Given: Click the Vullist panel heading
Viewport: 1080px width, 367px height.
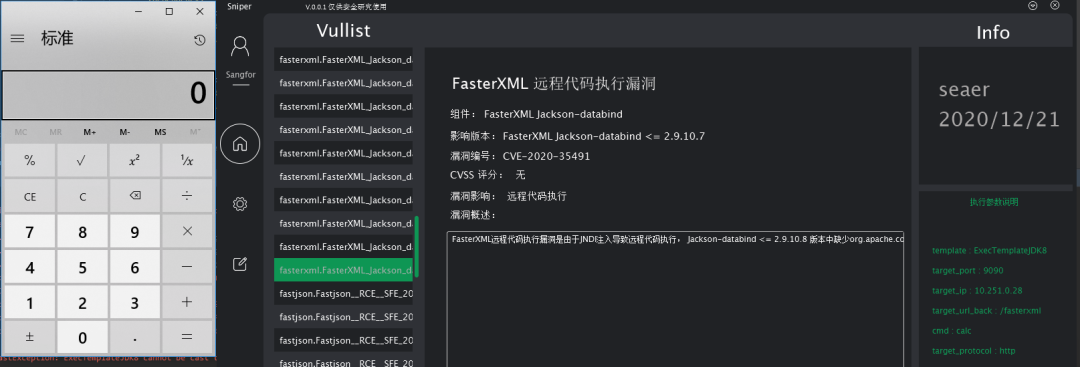Looking at the screenshot, I should click(343, 31).
